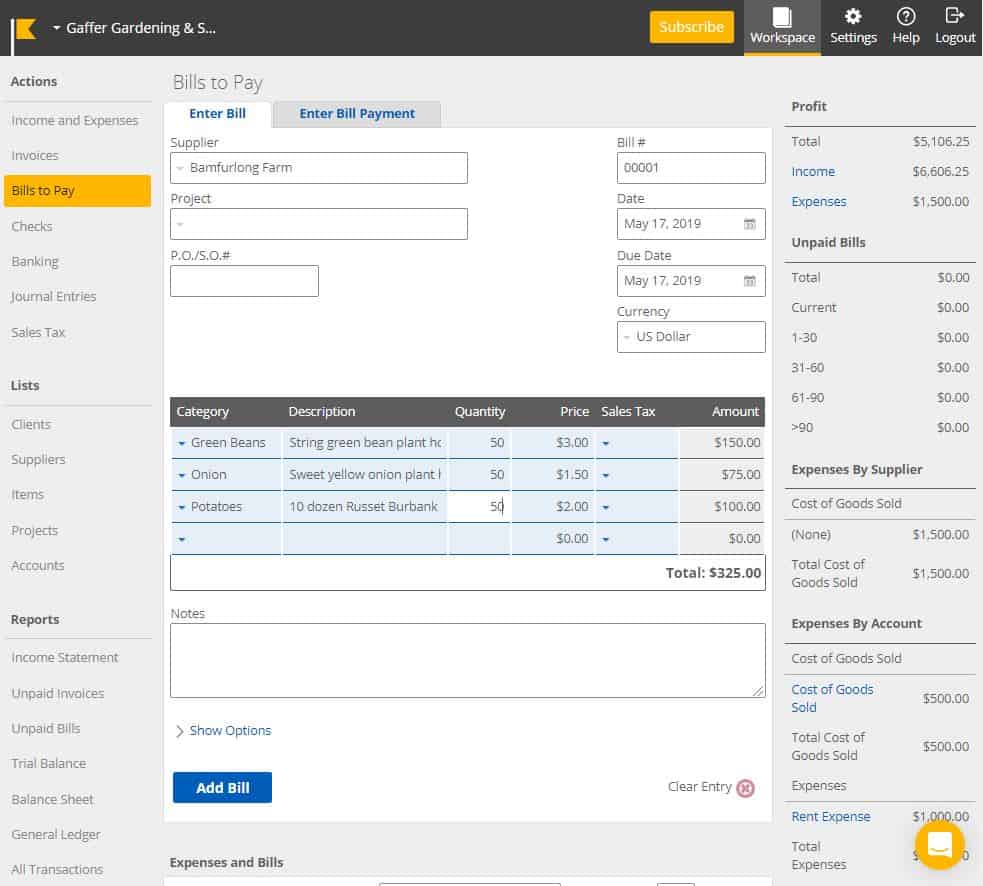
Task: Click description 'Sweet yellow onion plant'
Action: [364, 475]
